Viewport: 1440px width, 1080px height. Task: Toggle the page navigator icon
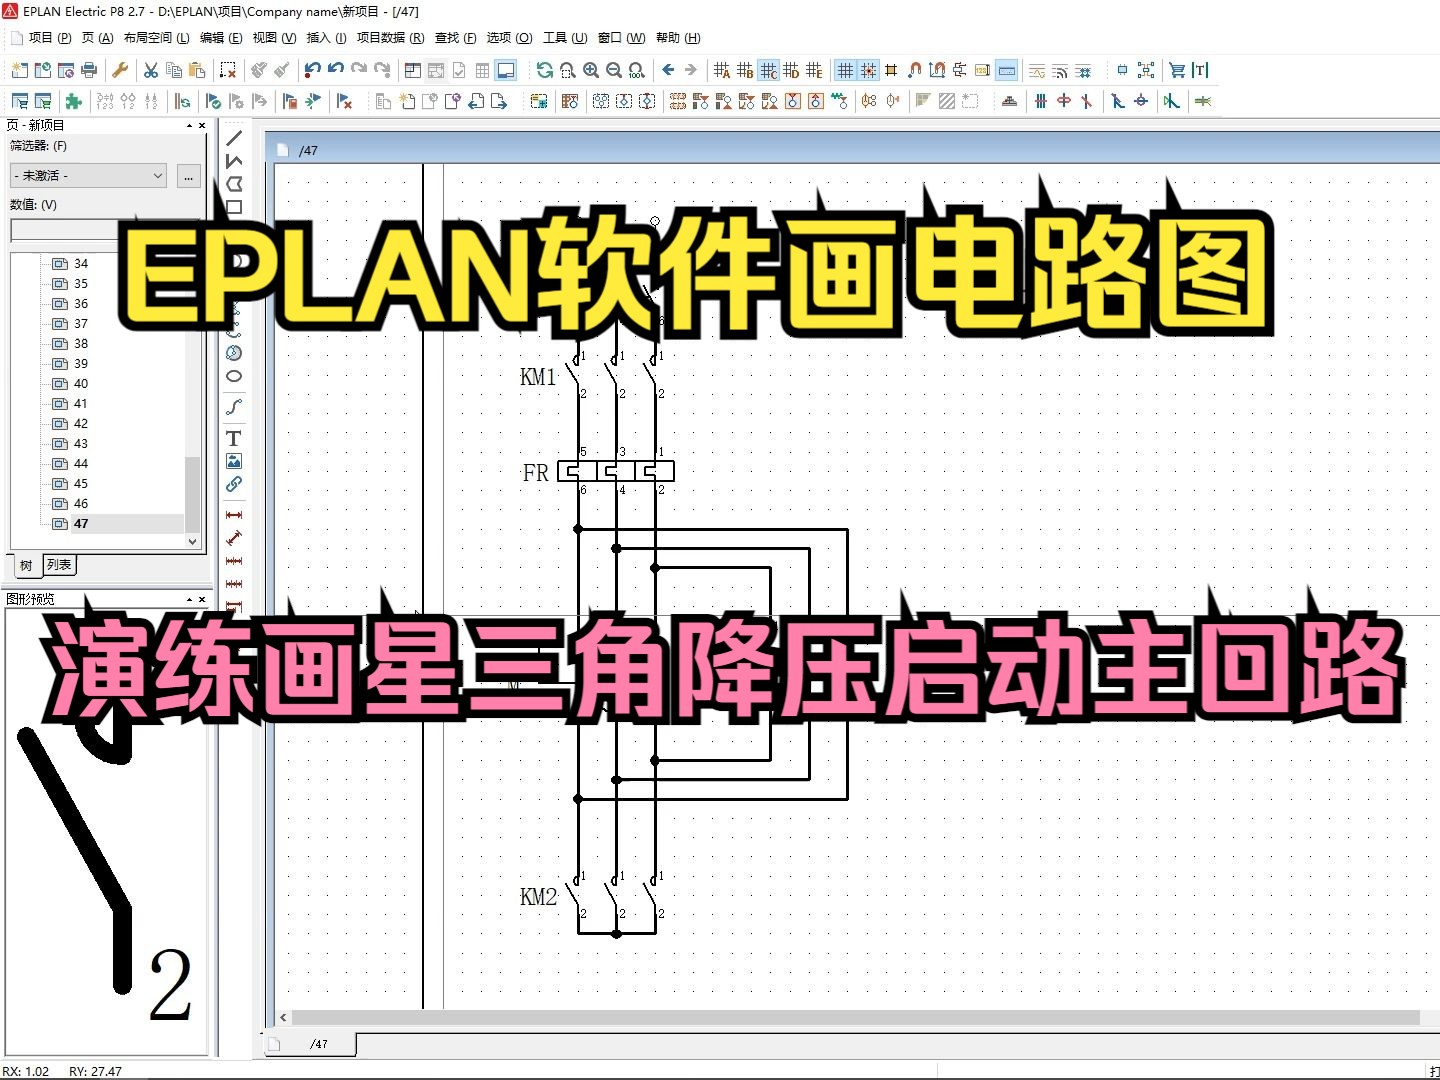click(x=413, y=70)
